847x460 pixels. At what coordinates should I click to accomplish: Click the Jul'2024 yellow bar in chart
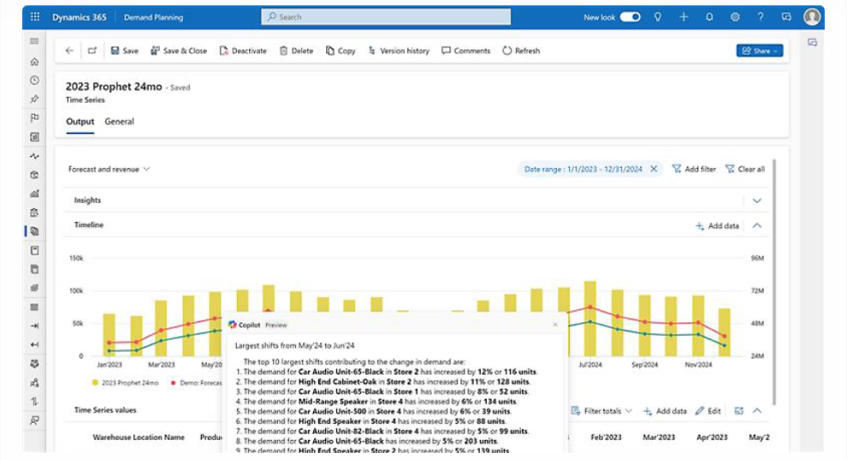click(590, 318)
